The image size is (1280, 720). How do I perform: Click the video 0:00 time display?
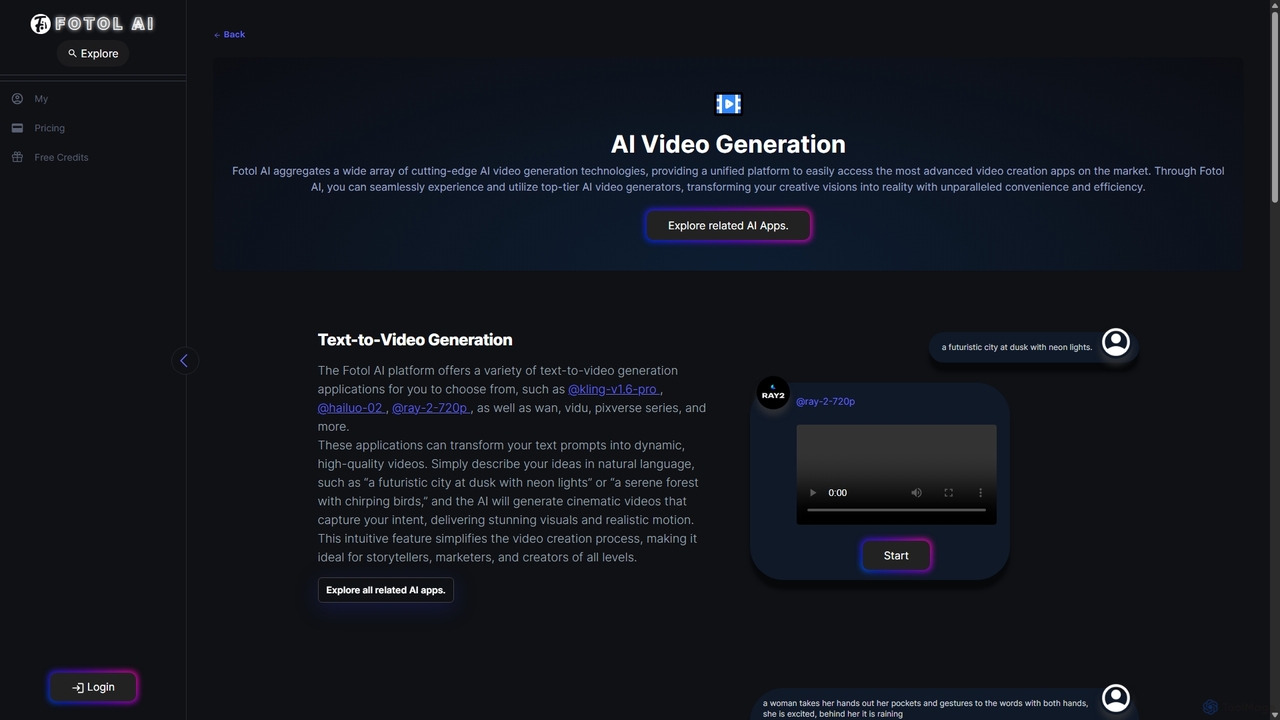[838, 493]
